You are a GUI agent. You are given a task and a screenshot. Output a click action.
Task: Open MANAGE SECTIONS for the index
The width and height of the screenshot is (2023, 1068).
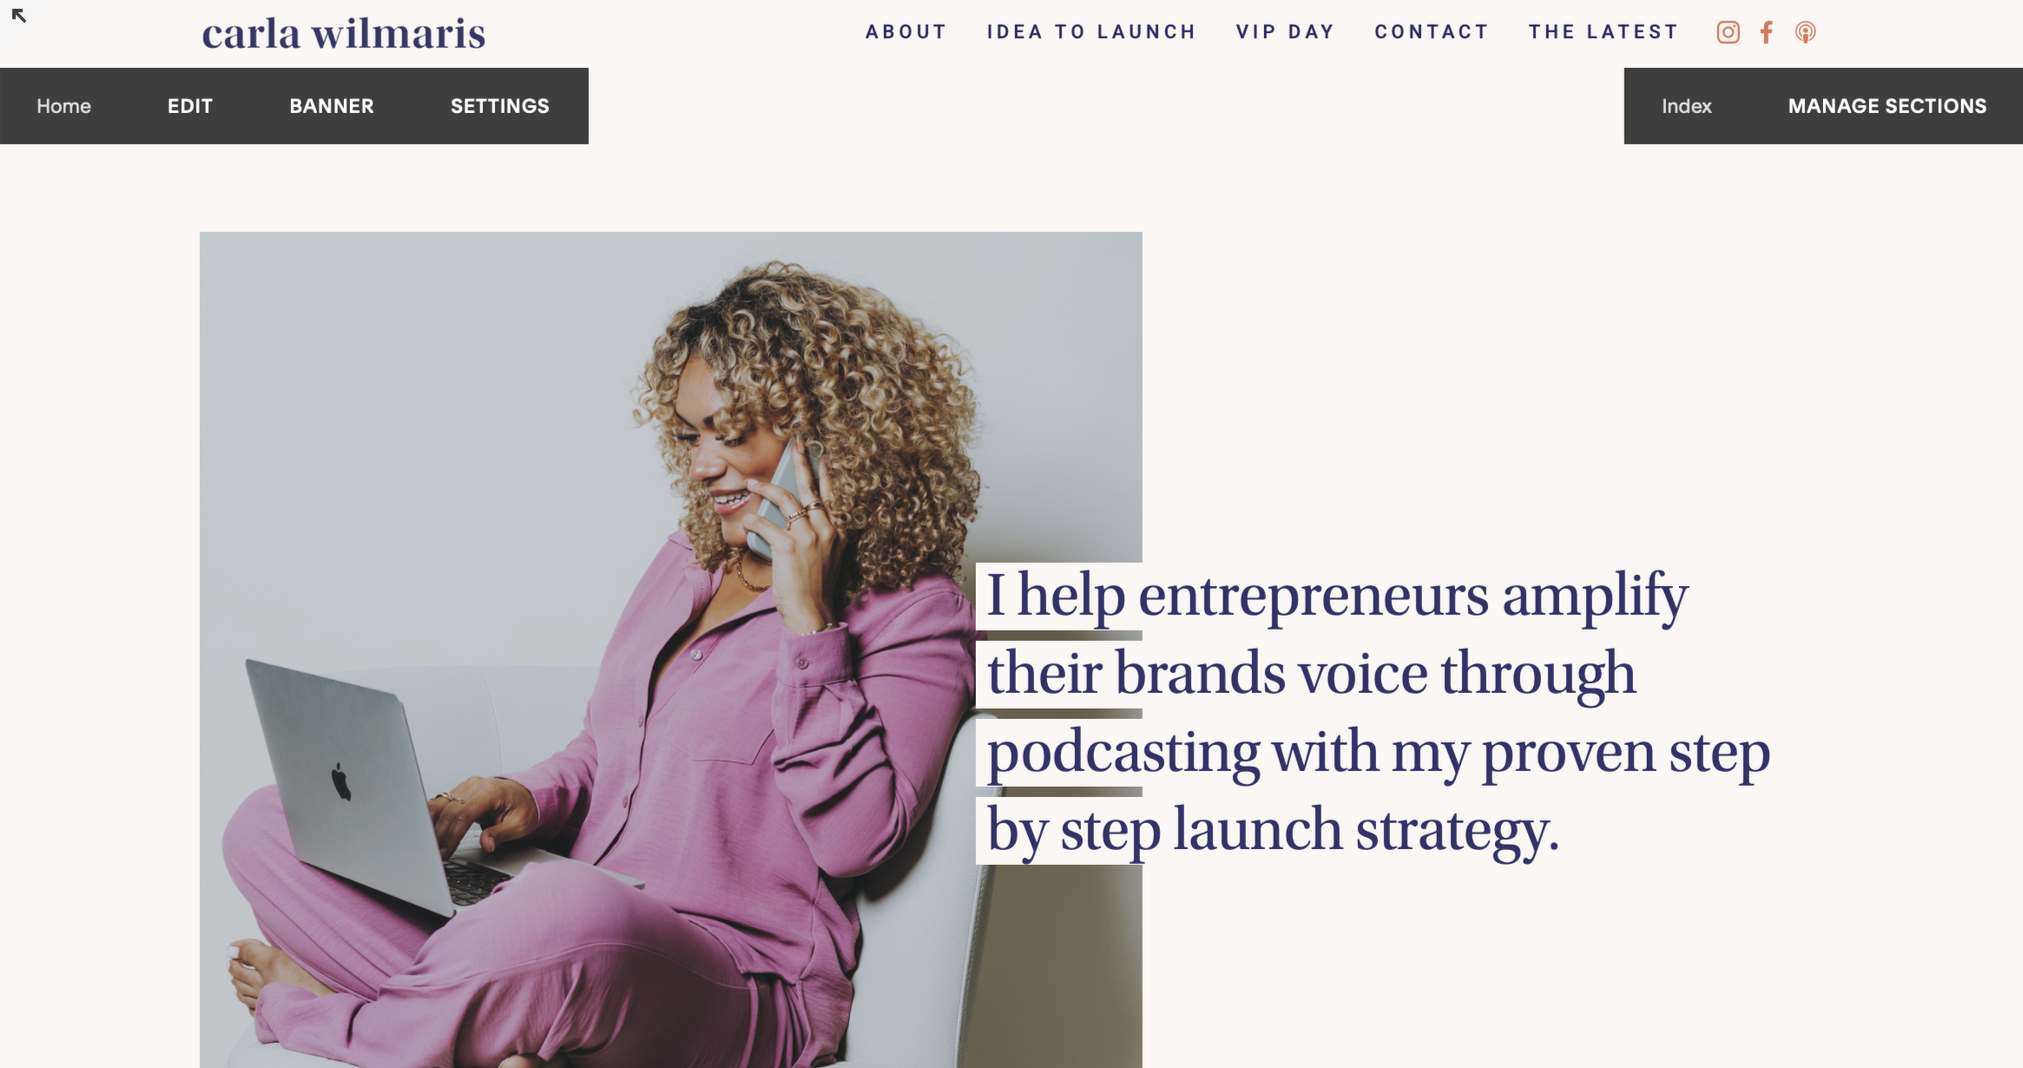coord(1887,106)
